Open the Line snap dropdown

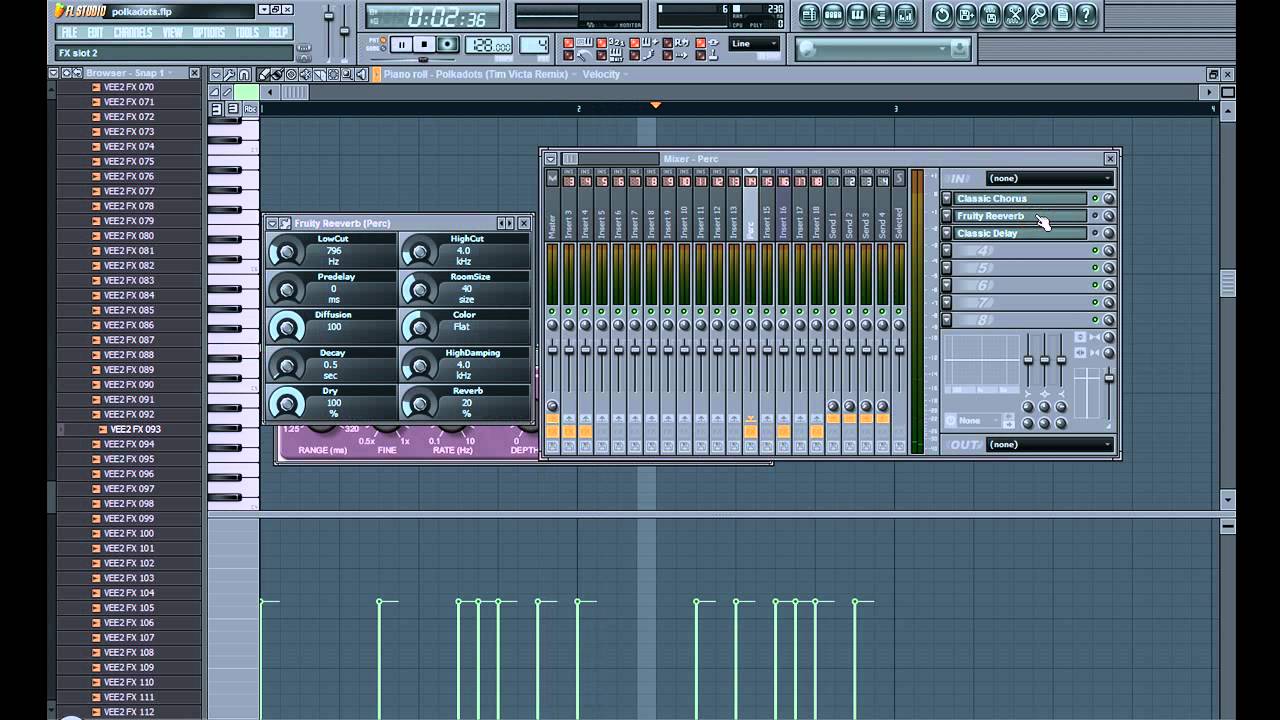coord(755,43)
